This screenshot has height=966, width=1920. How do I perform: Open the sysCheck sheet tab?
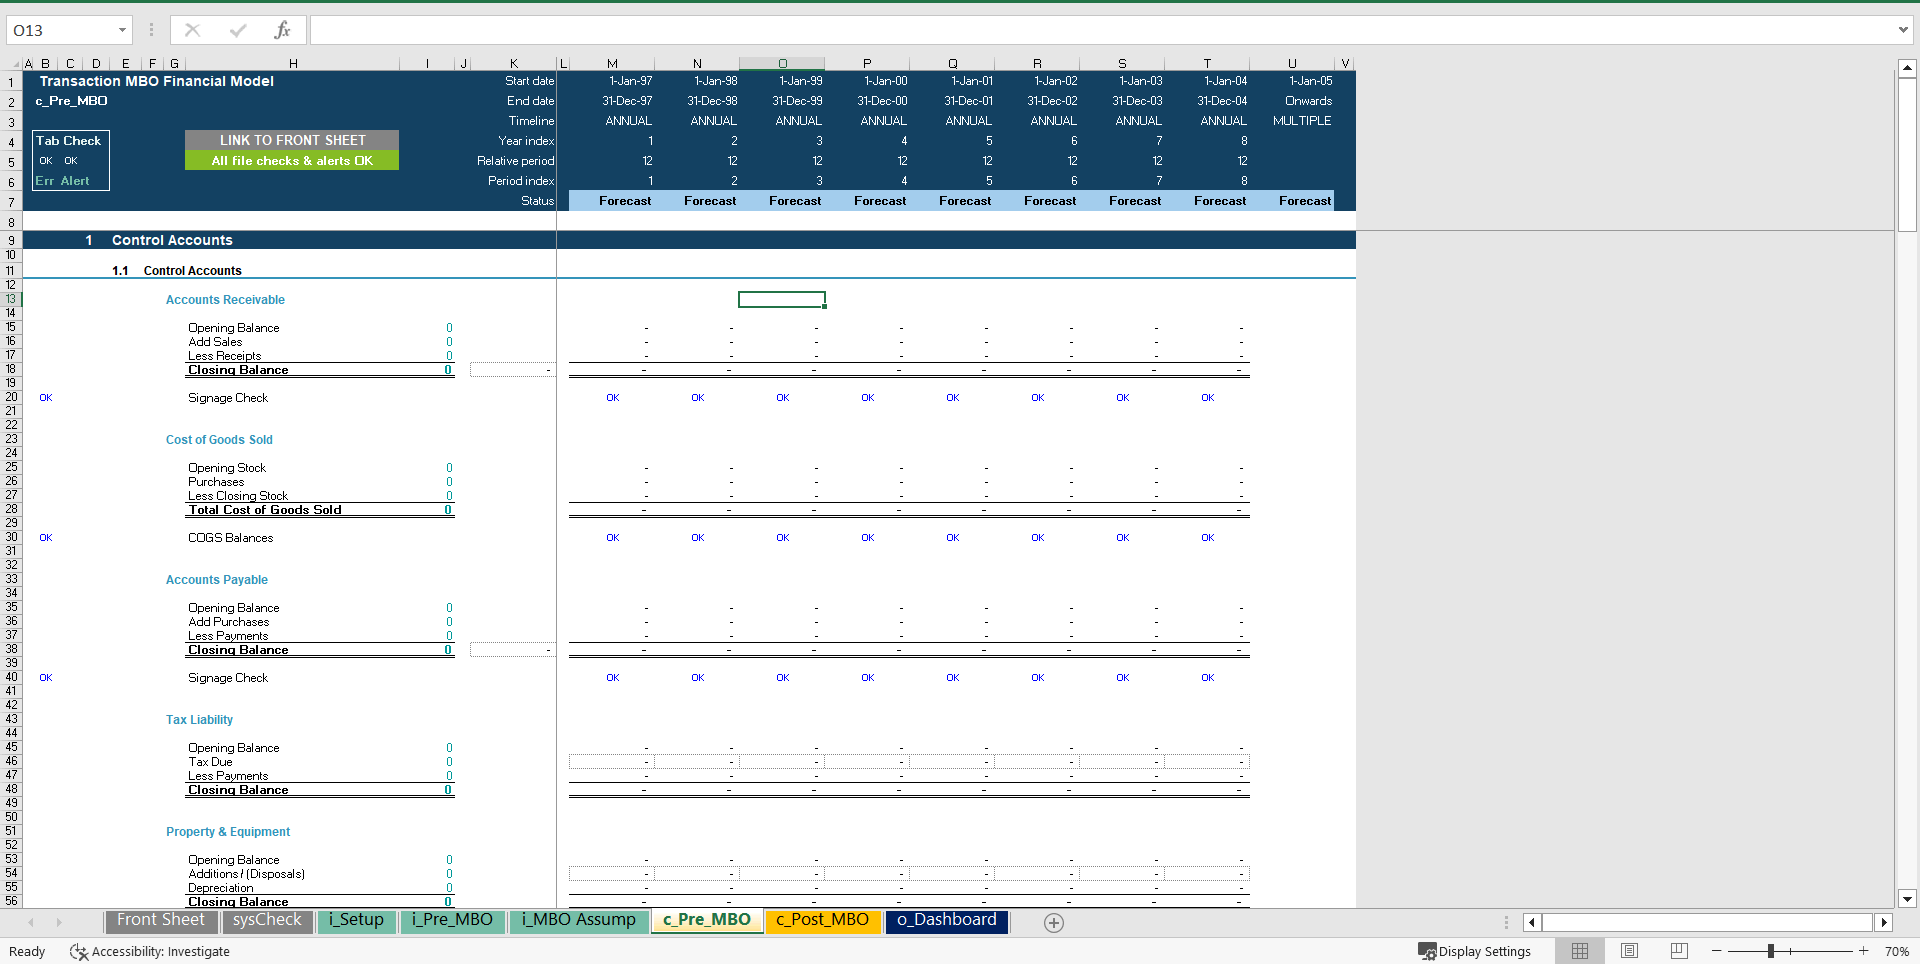(267, 920)
